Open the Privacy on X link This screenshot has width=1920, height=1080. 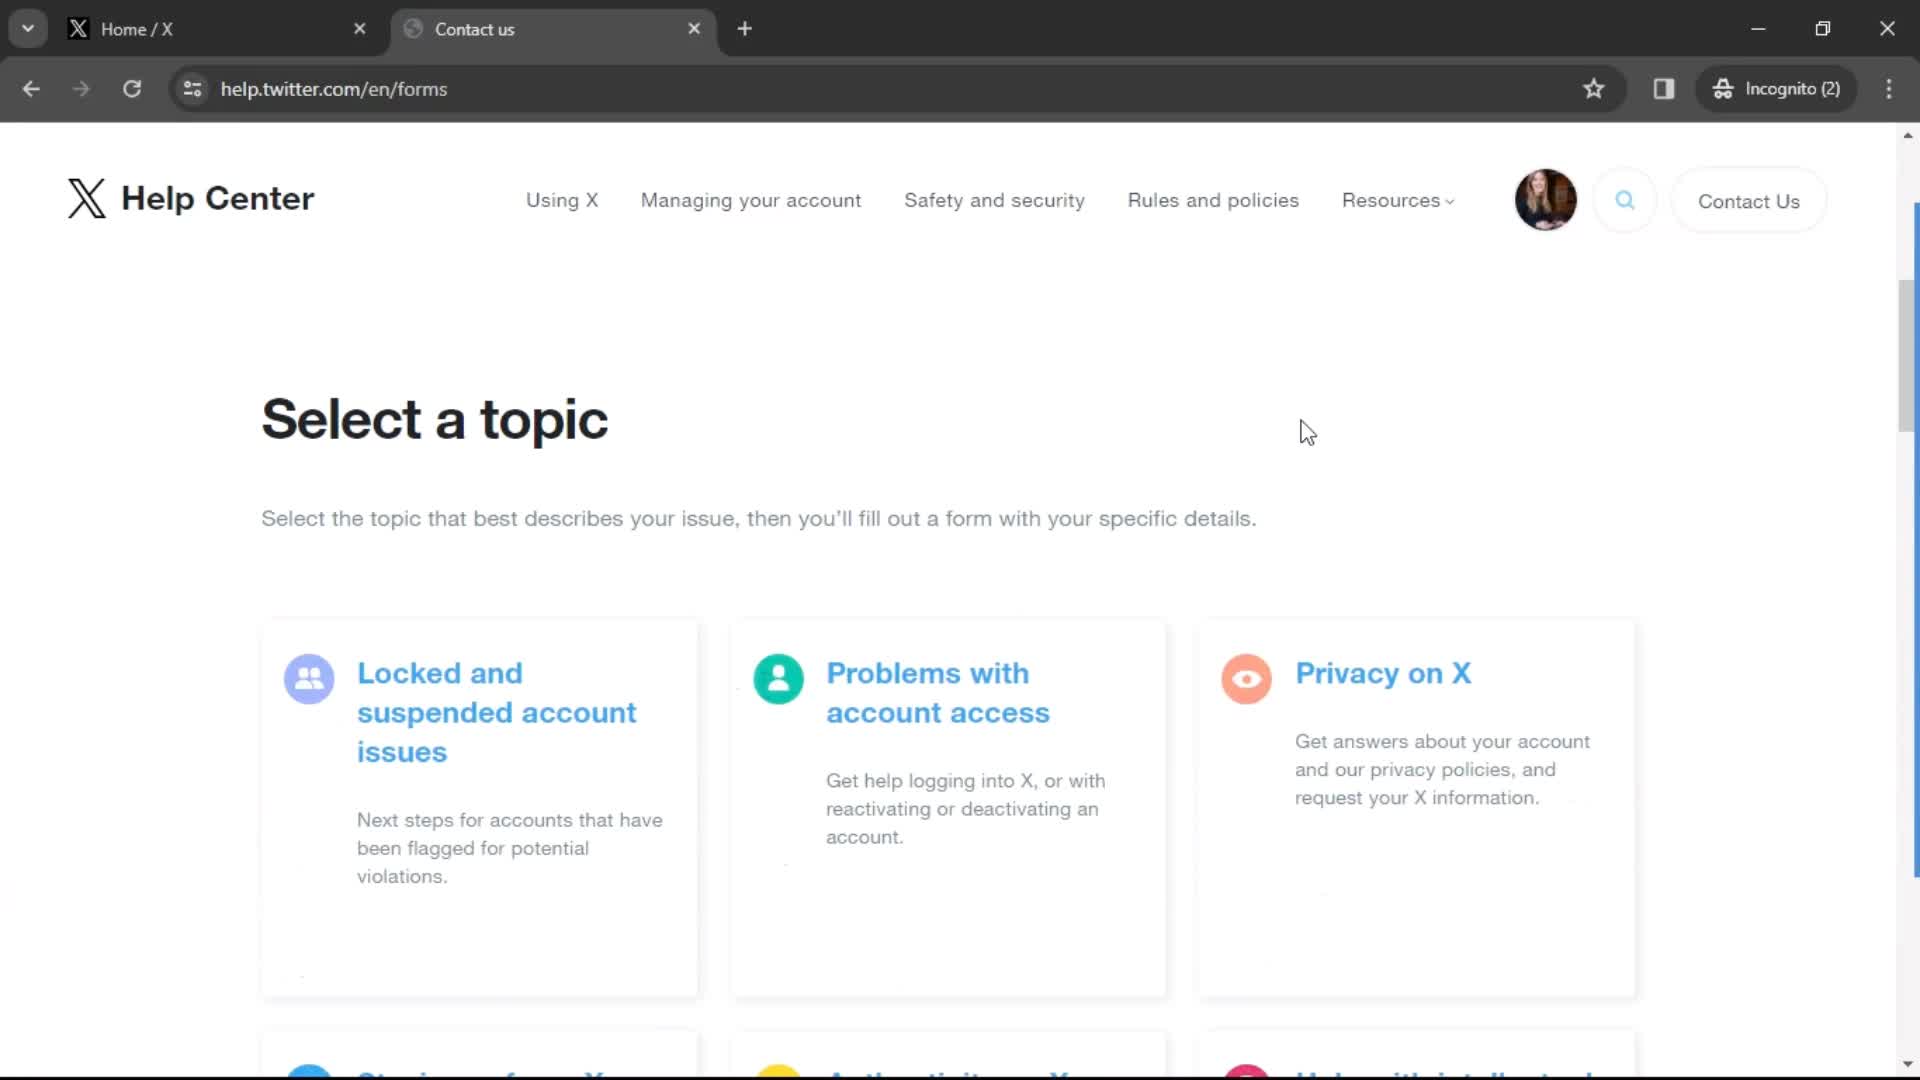pyautogui.click(x=1383, y=673)
